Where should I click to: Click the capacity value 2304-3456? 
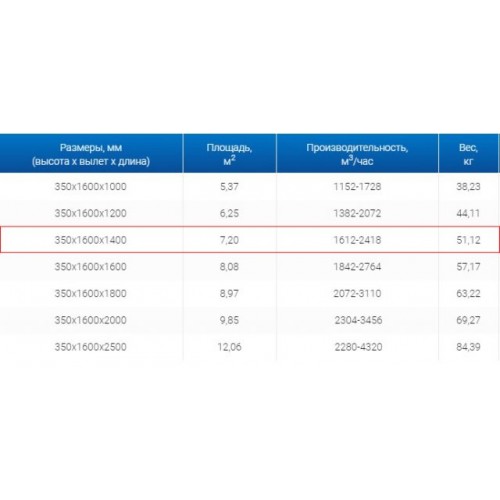(358, 320)
